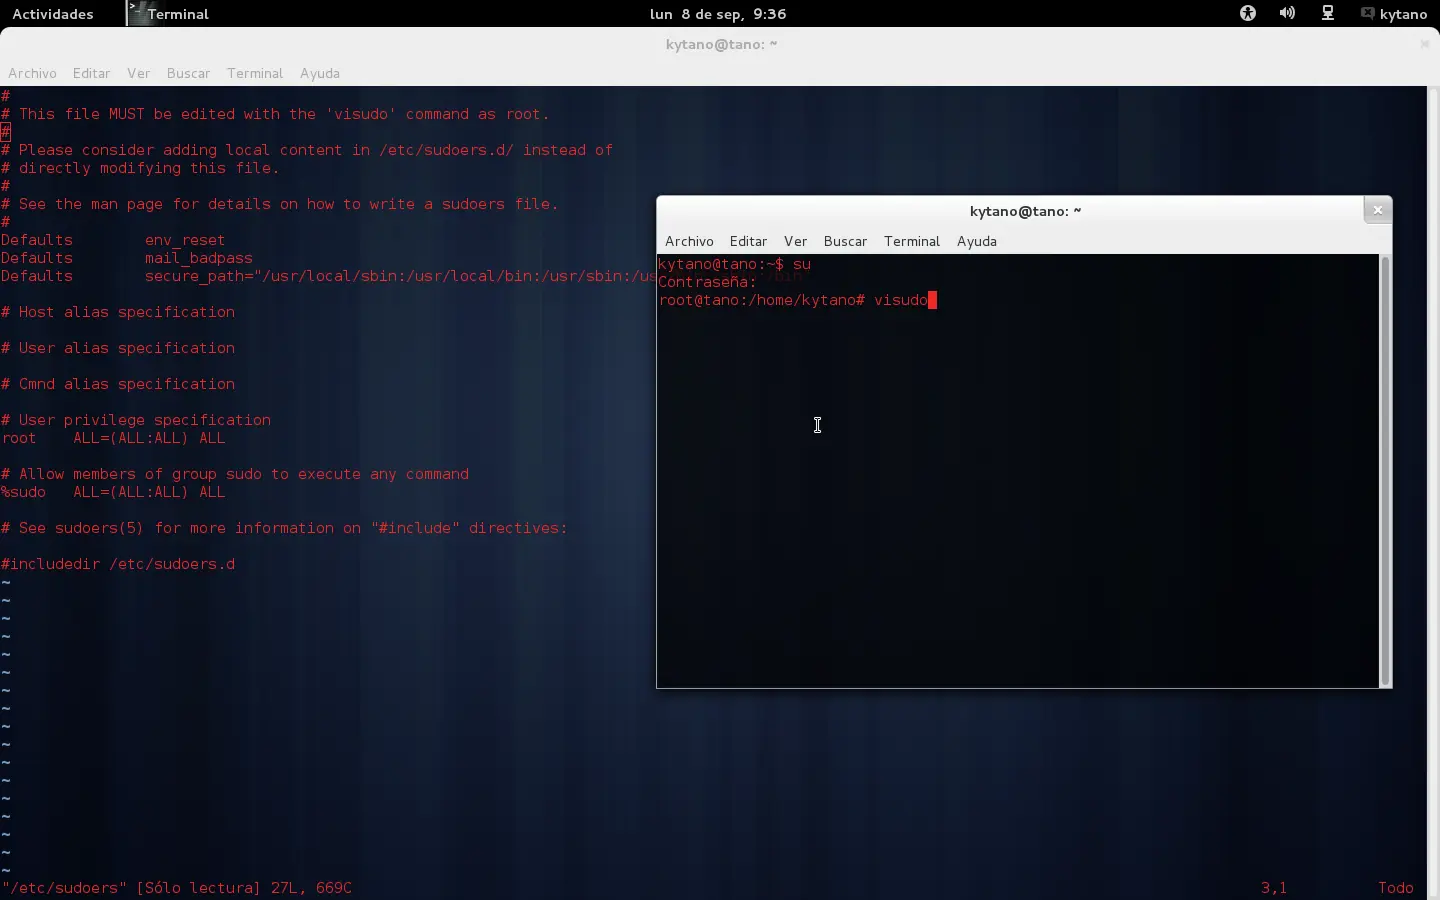Click '# directly modifying this file.' line
The width and height of the screenshot is (1440, 900).
(140, 168)
